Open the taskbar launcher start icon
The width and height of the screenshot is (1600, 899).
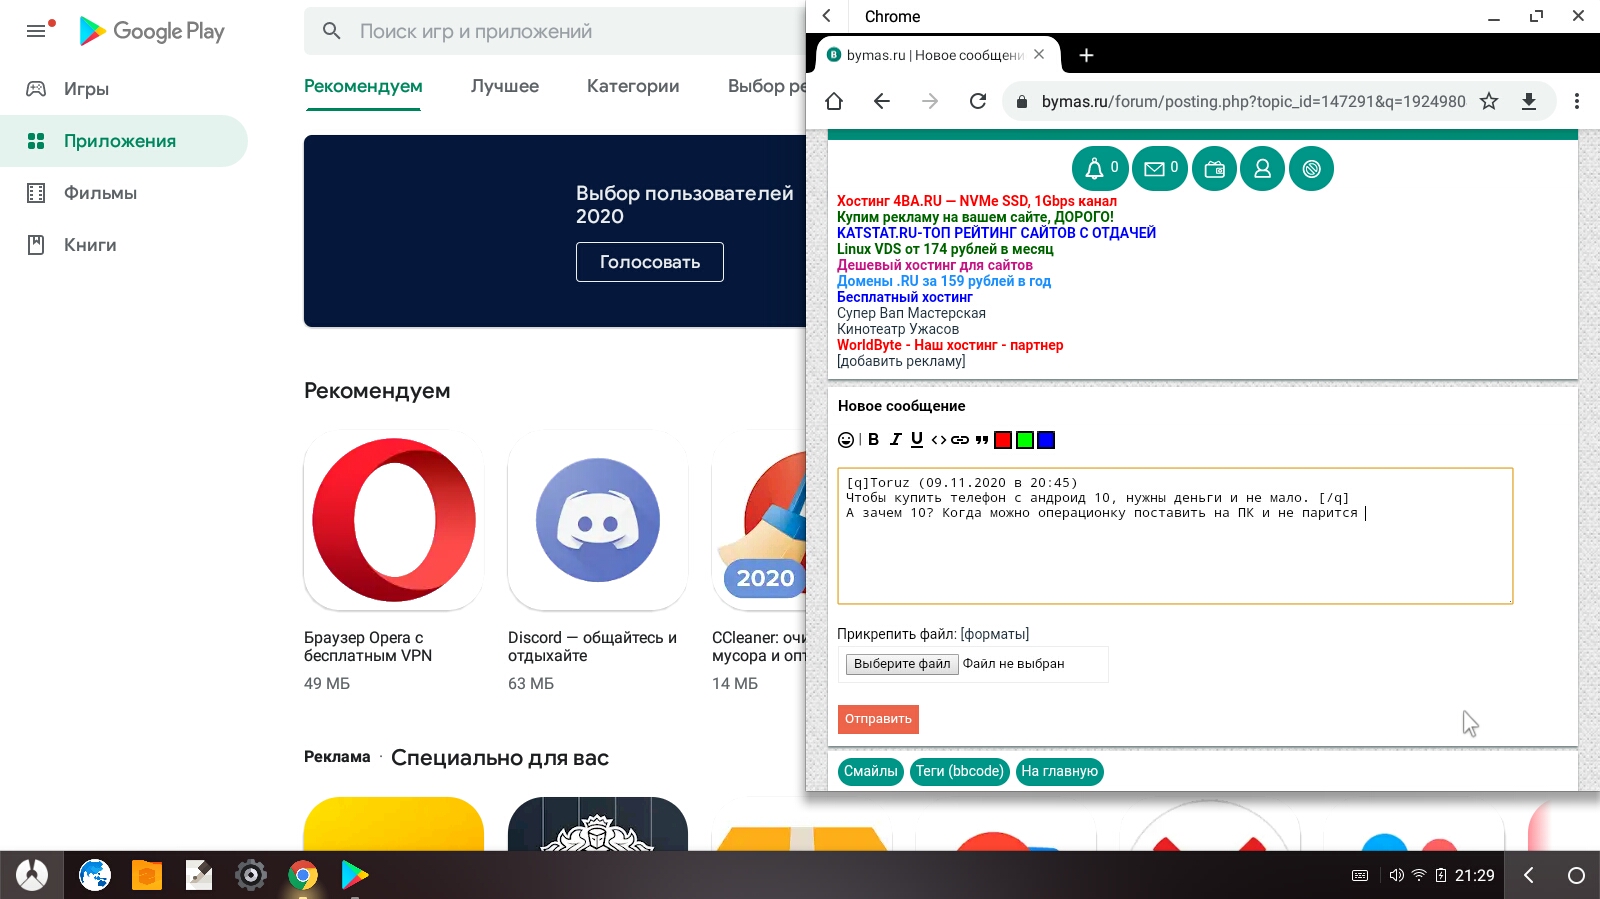pos(32,876)
